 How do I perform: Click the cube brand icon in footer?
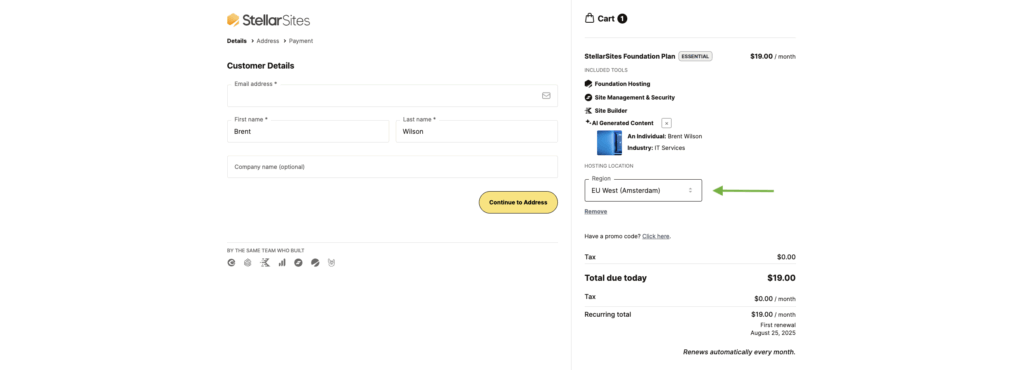(x=248, y=263)
